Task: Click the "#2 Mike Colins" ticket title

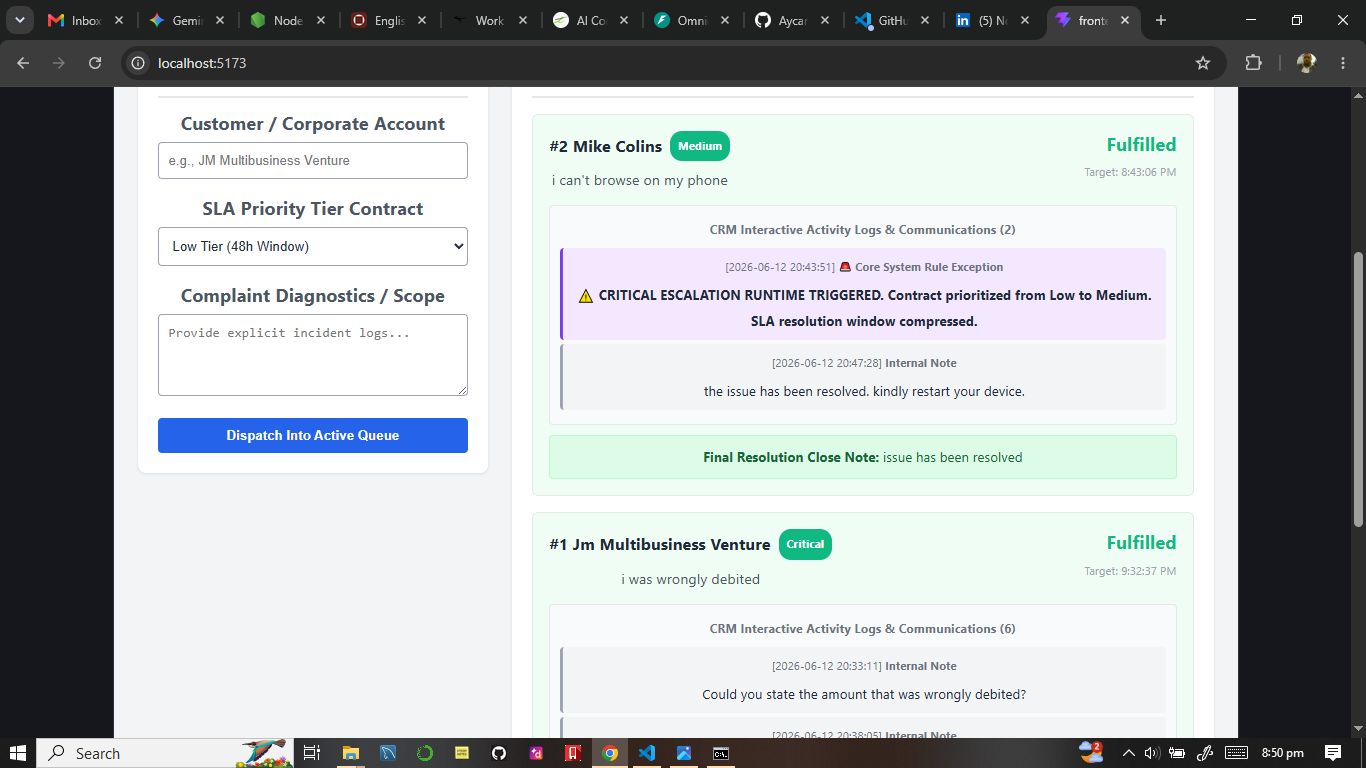Action: 606,147
